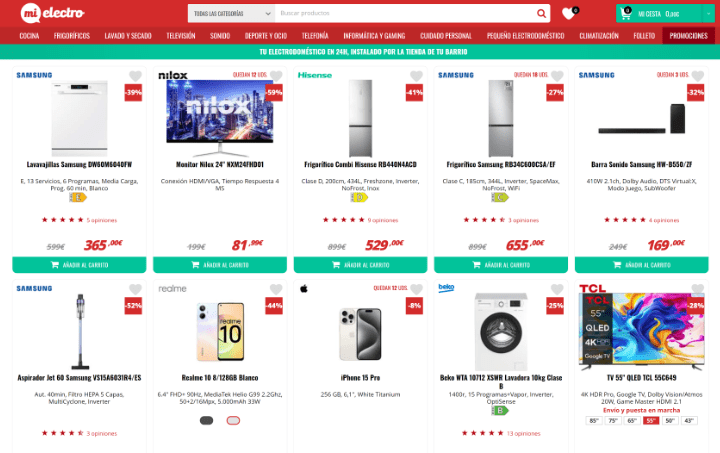This screenshot has width=720, height=453.
Task: Favorite the iPhone 15 Pro heart
Action: [x=416, y=289]
